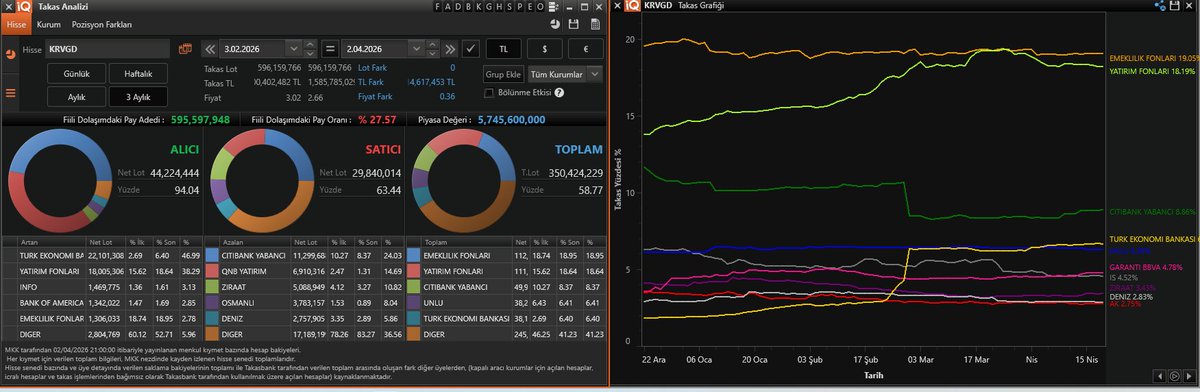Click the blue swatch for EMEKLILIK FONLARI in Toplam
Image resolution: width=1200 pixels, height=392 pixels.
pyautogui.click(x=412, y=256)
